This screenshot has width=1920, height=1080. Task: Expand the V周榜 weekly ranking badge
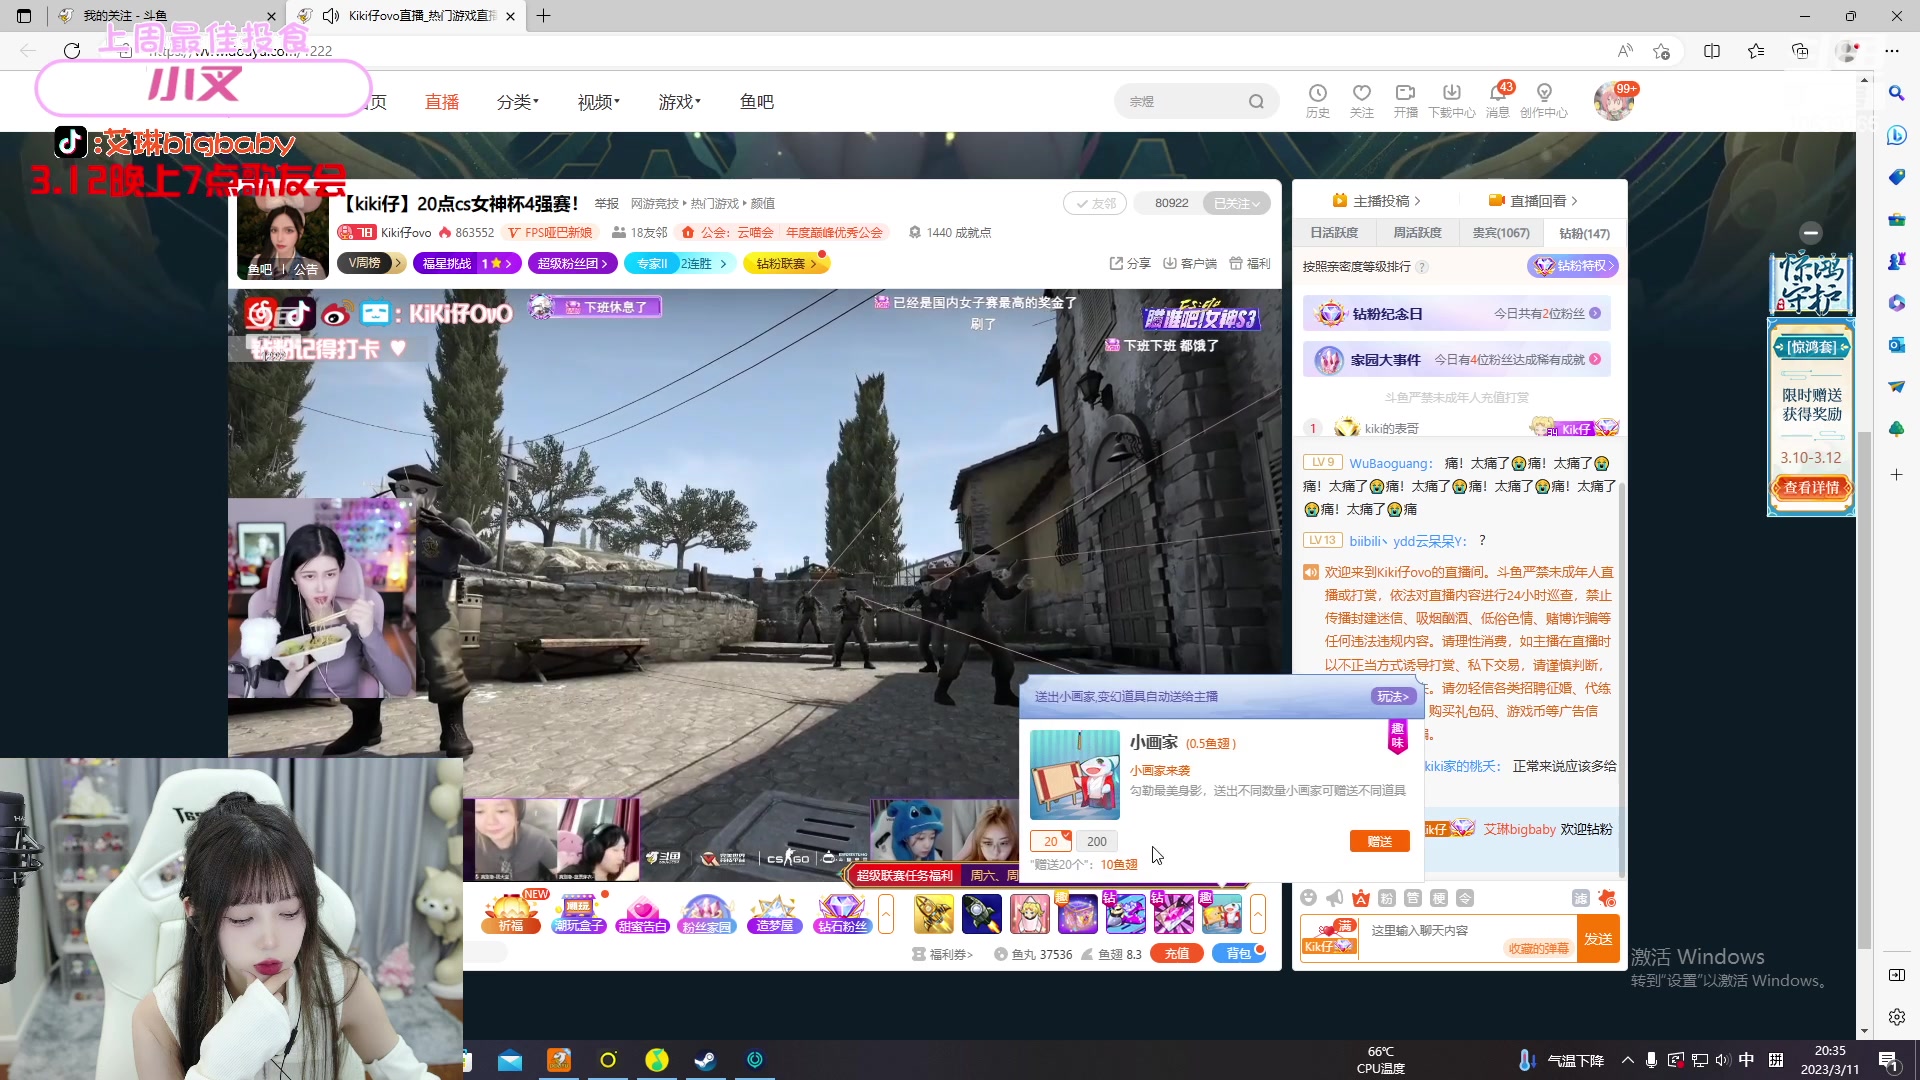tap(371, 263)
